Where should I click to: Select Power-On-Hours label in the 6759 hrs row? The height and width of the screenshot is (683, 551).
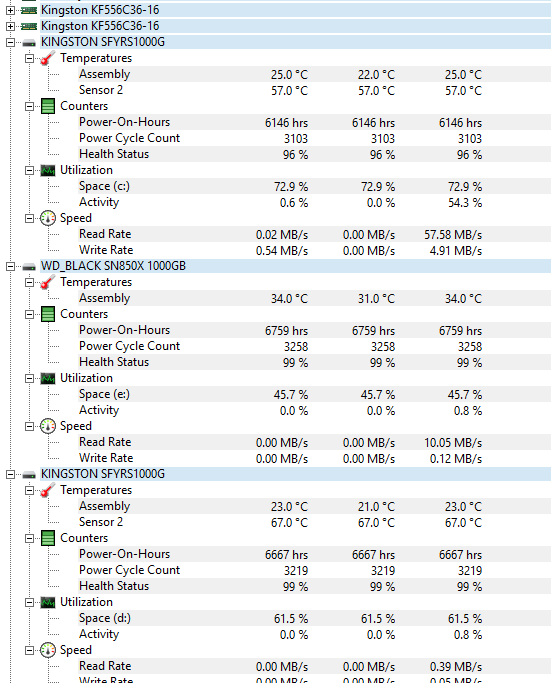pyautogui.click(x=124, y=330)
